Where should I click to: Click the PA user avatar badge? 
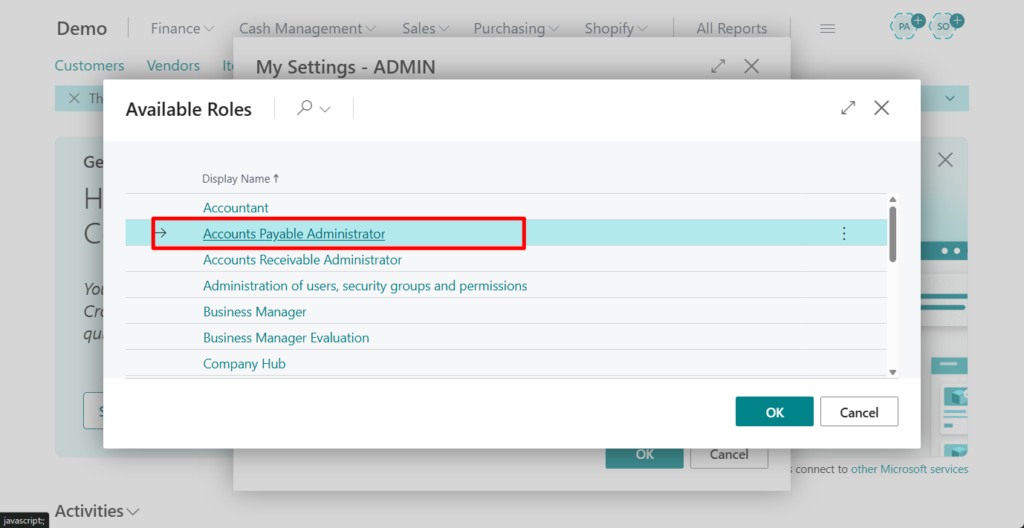pyautogui.click(x=906, y=26)
